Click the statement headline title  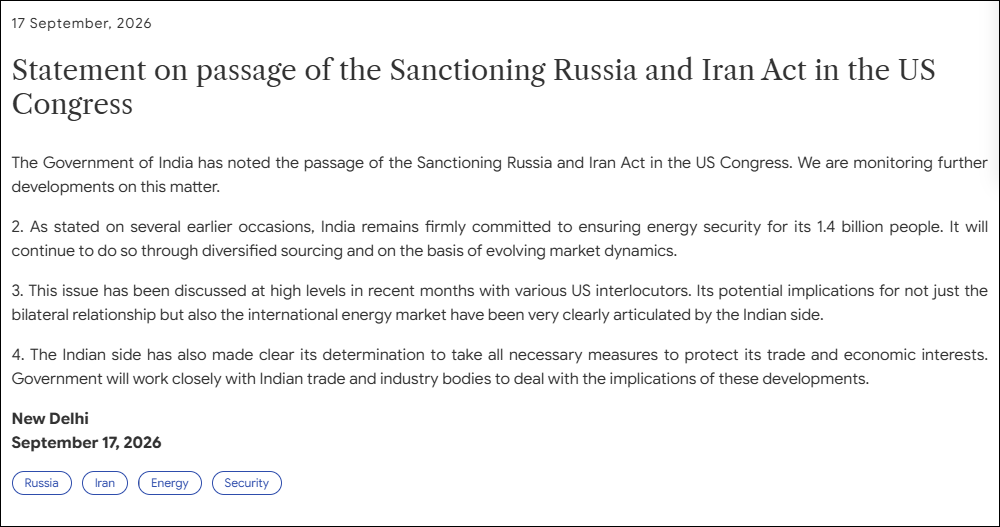coord(473,87)
